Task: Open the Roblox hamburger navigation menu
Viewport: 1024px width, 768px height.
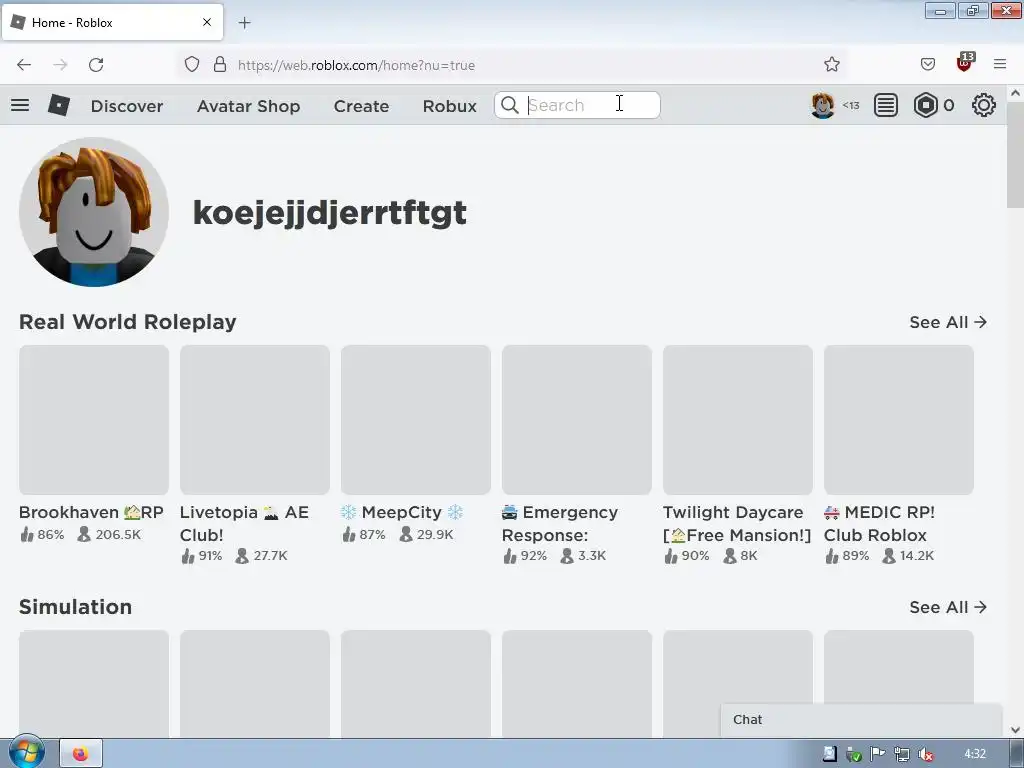Action: [x=20, y=105]
